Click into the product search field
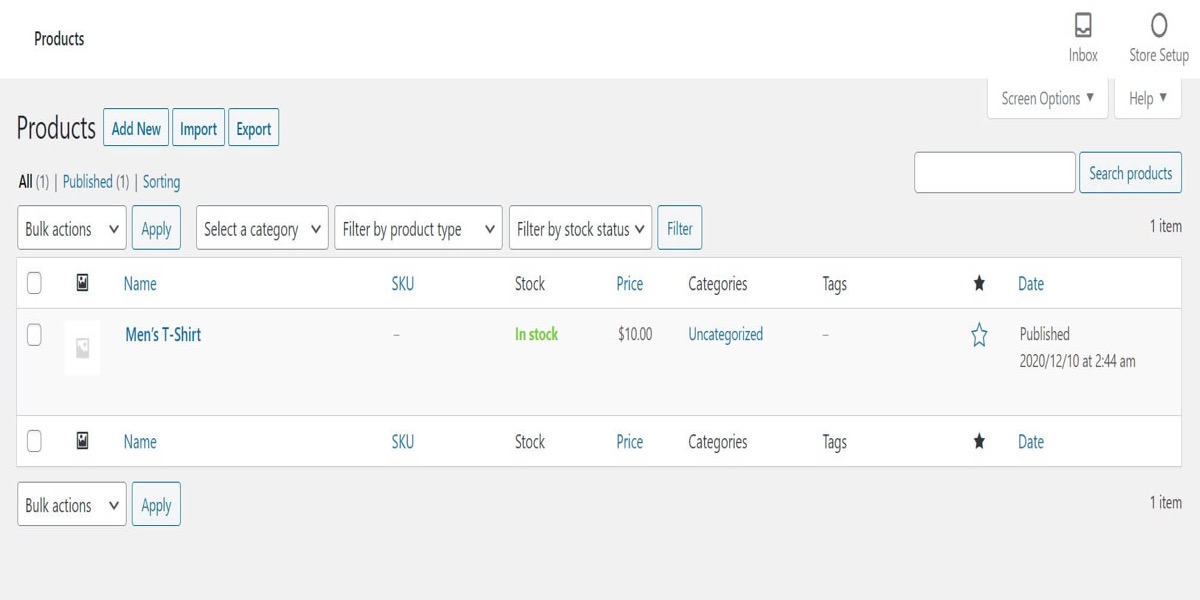 point(994,173)
